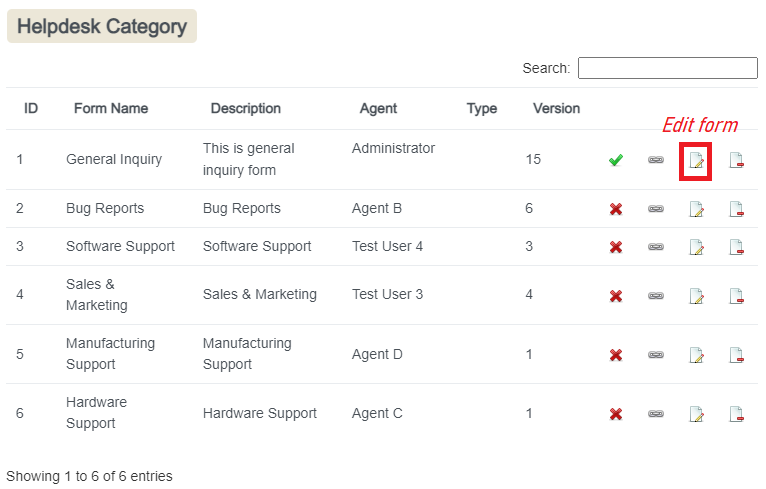
Task: Sort by Description column header
Action: (245, 108)
